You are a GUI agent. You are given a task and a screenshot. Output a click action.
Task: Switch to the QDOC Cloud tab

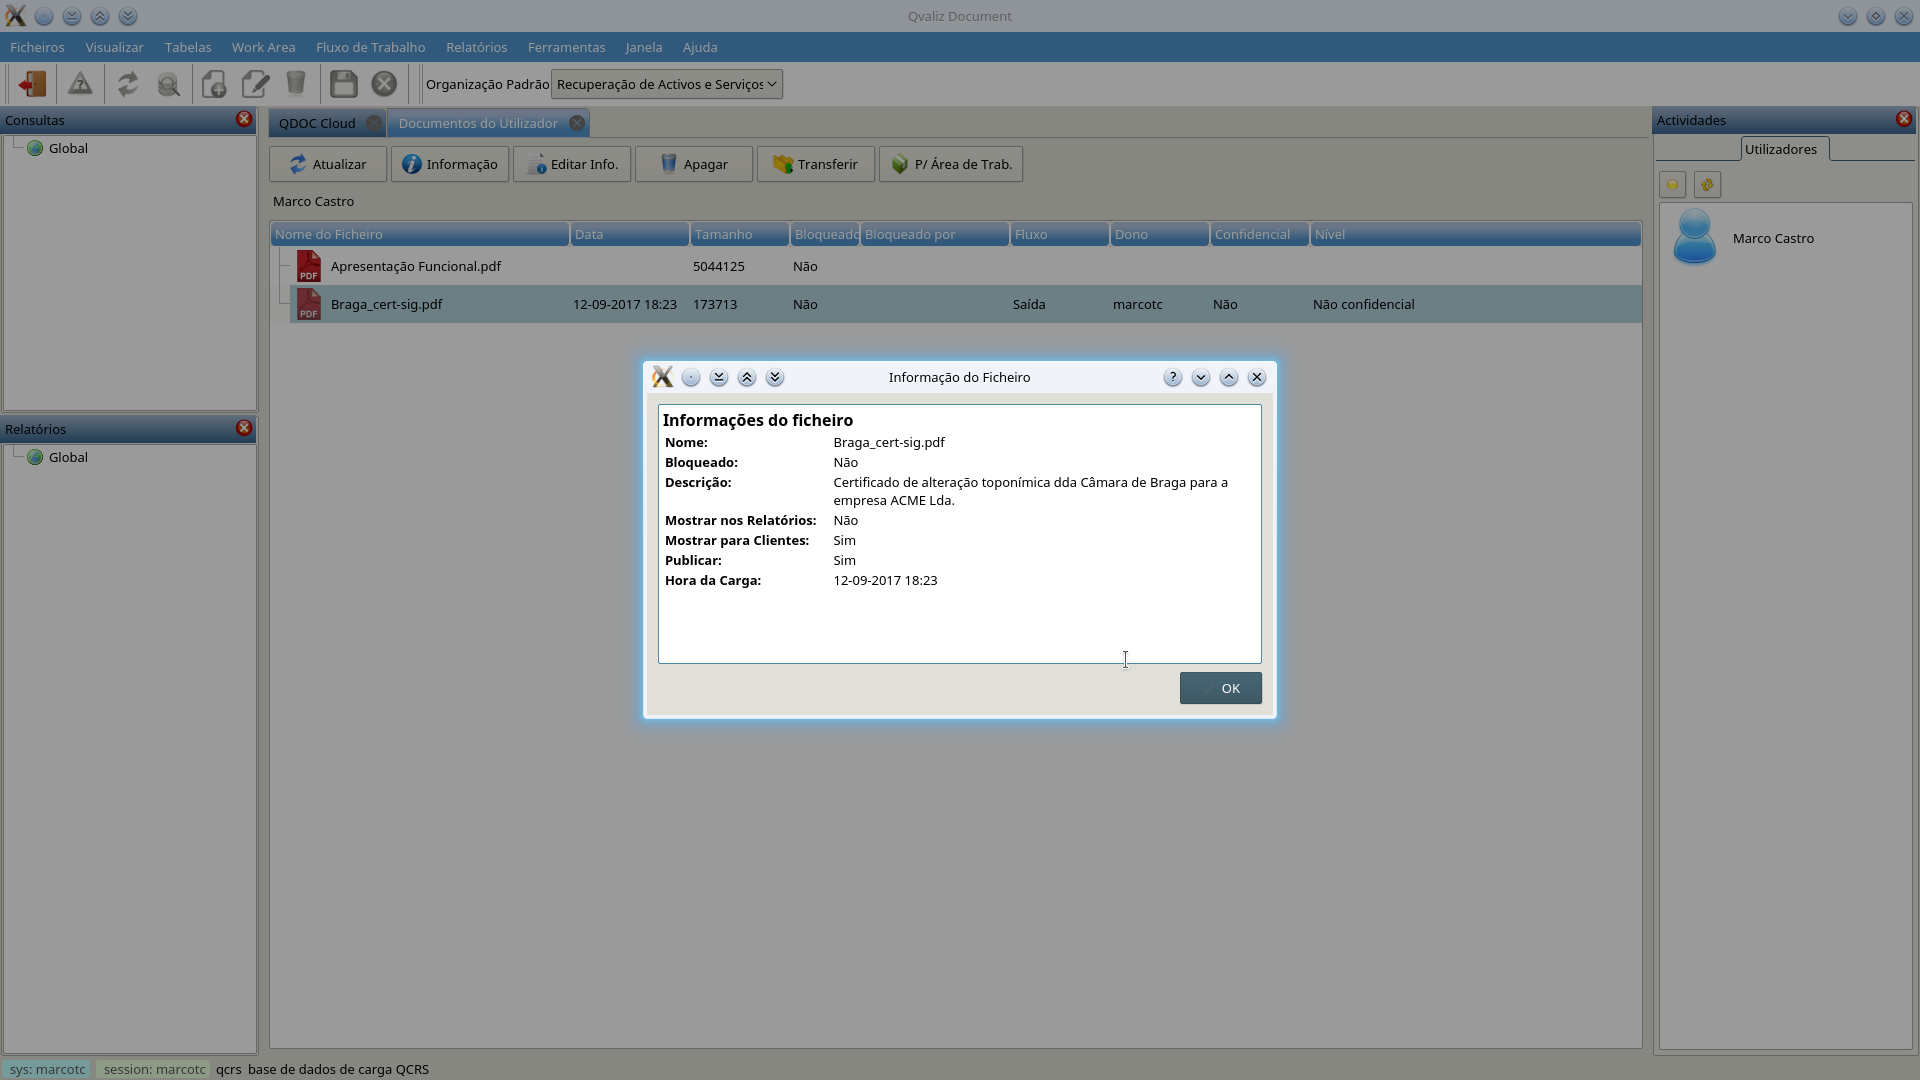(317, 123)
